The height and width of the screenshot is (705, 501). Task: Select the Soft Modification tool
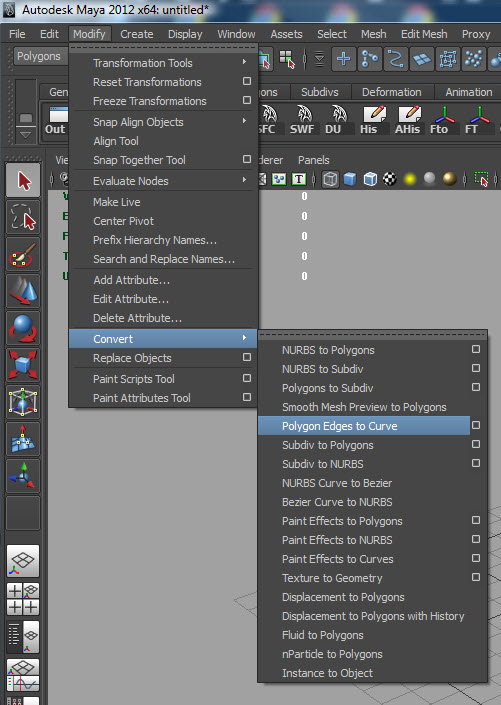coord(23,439)
